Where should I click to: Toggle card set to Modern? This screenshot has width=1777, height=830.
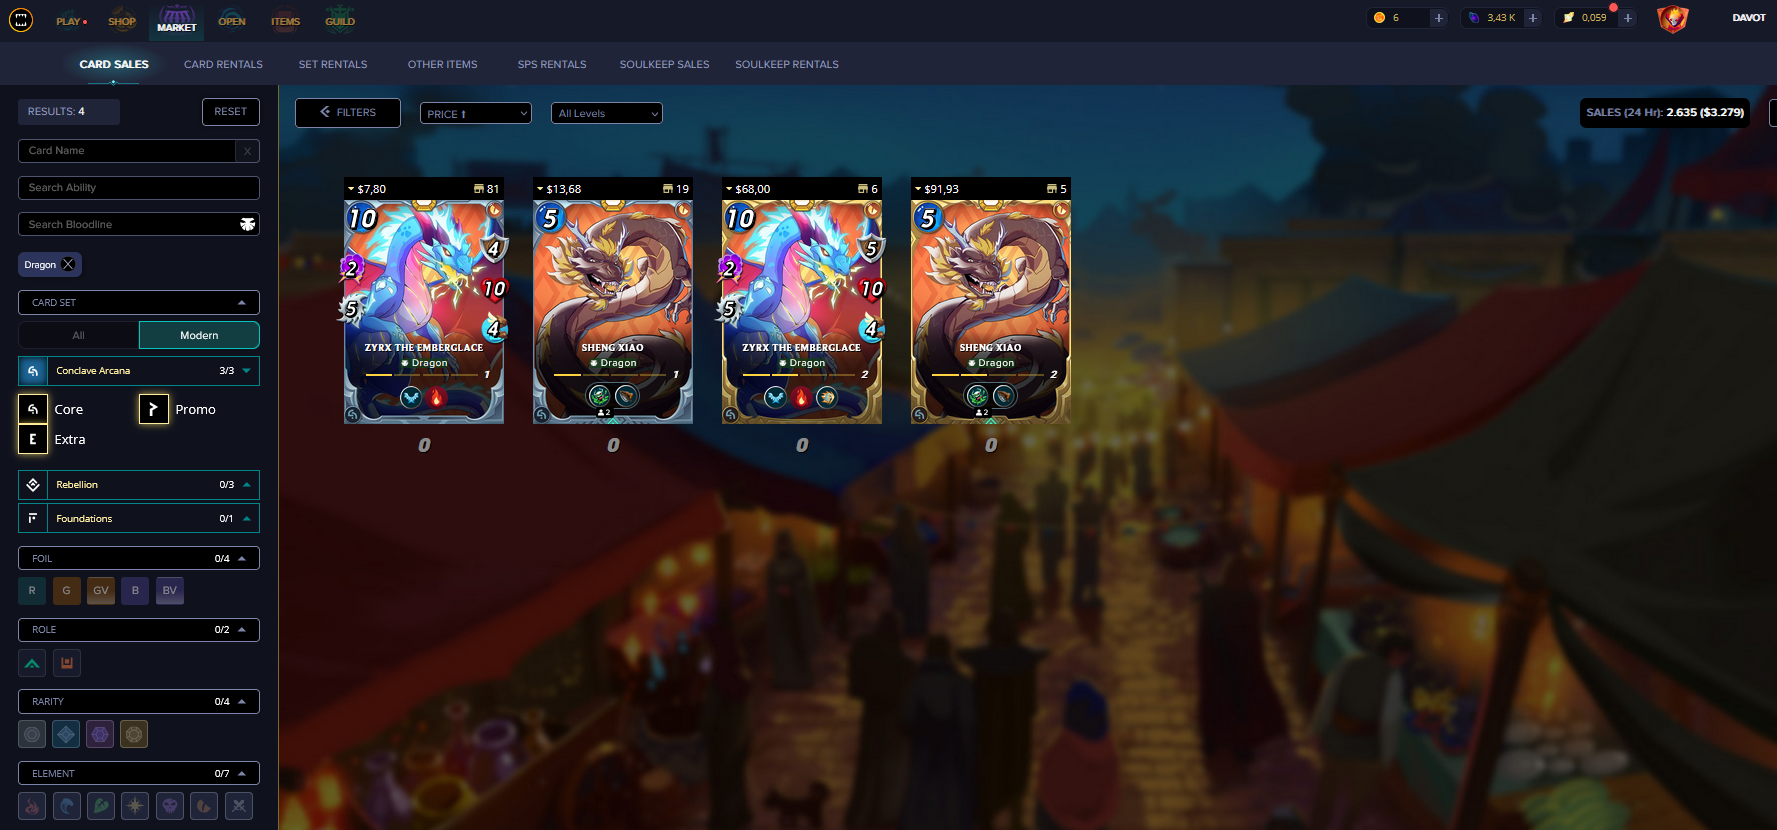click(x=199, y=335)
